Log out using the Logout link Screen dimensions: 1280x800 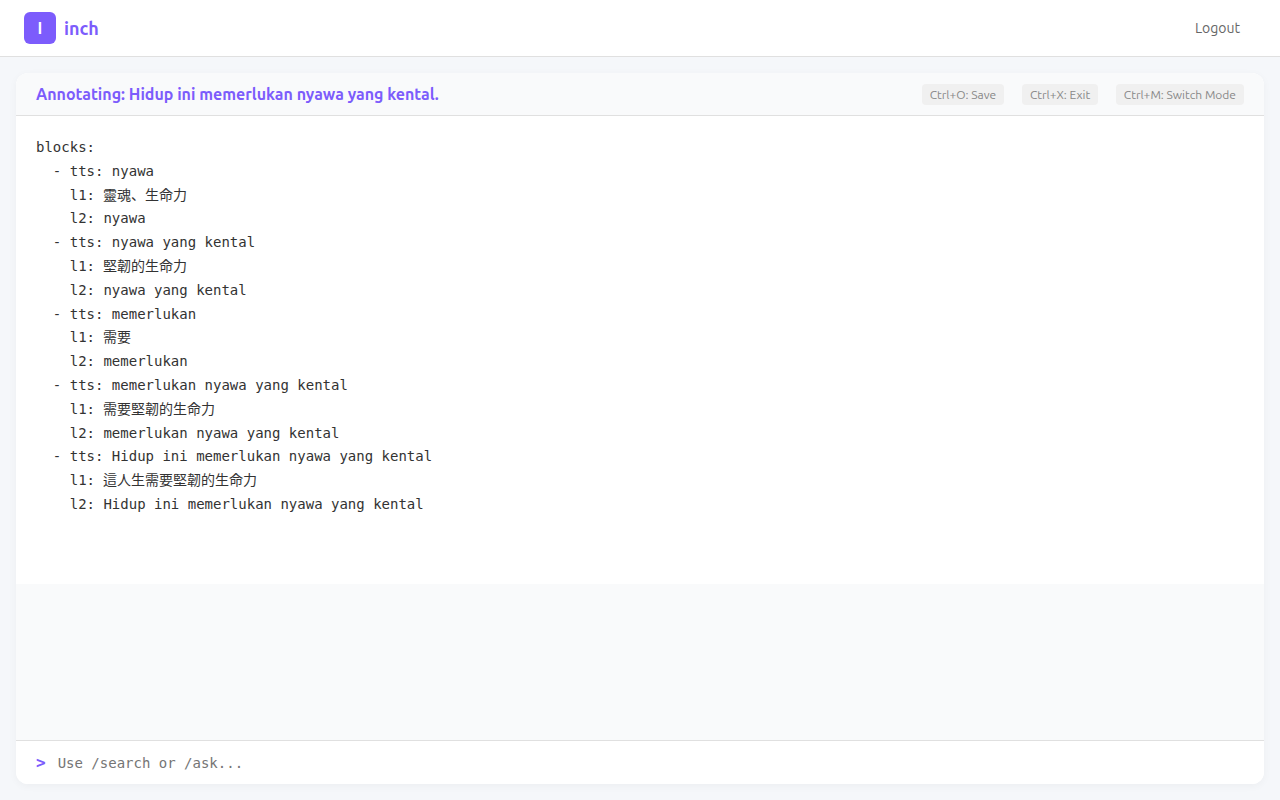(1217, 28)
